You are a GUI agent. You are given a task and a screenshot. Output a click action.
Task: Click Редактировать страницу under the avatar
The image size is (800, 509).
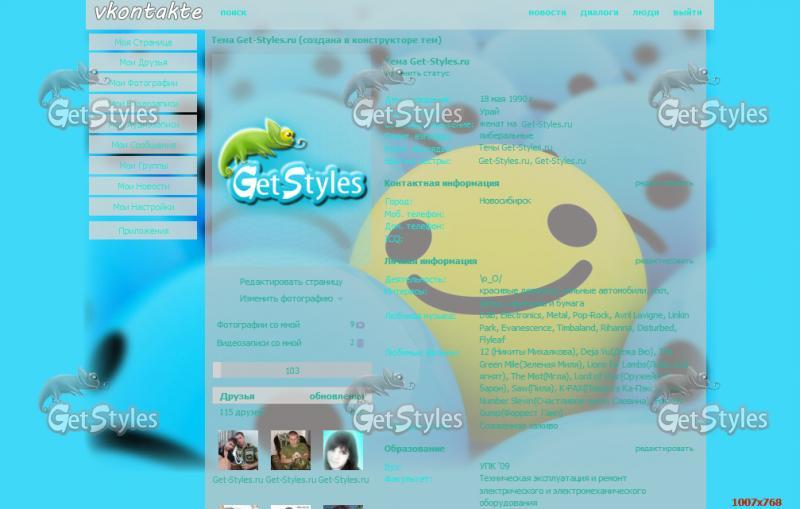[x=291, y=282]
